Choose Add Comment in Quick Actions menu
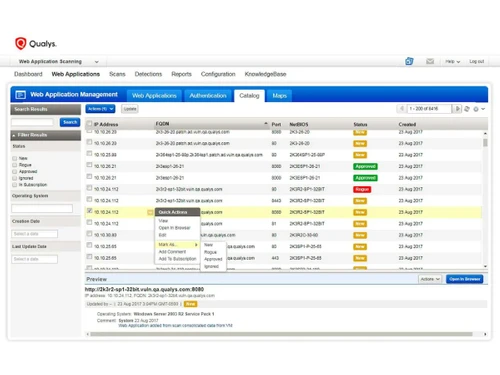Image resolution: width=500 pixels, height=375 pixels. 172,252
